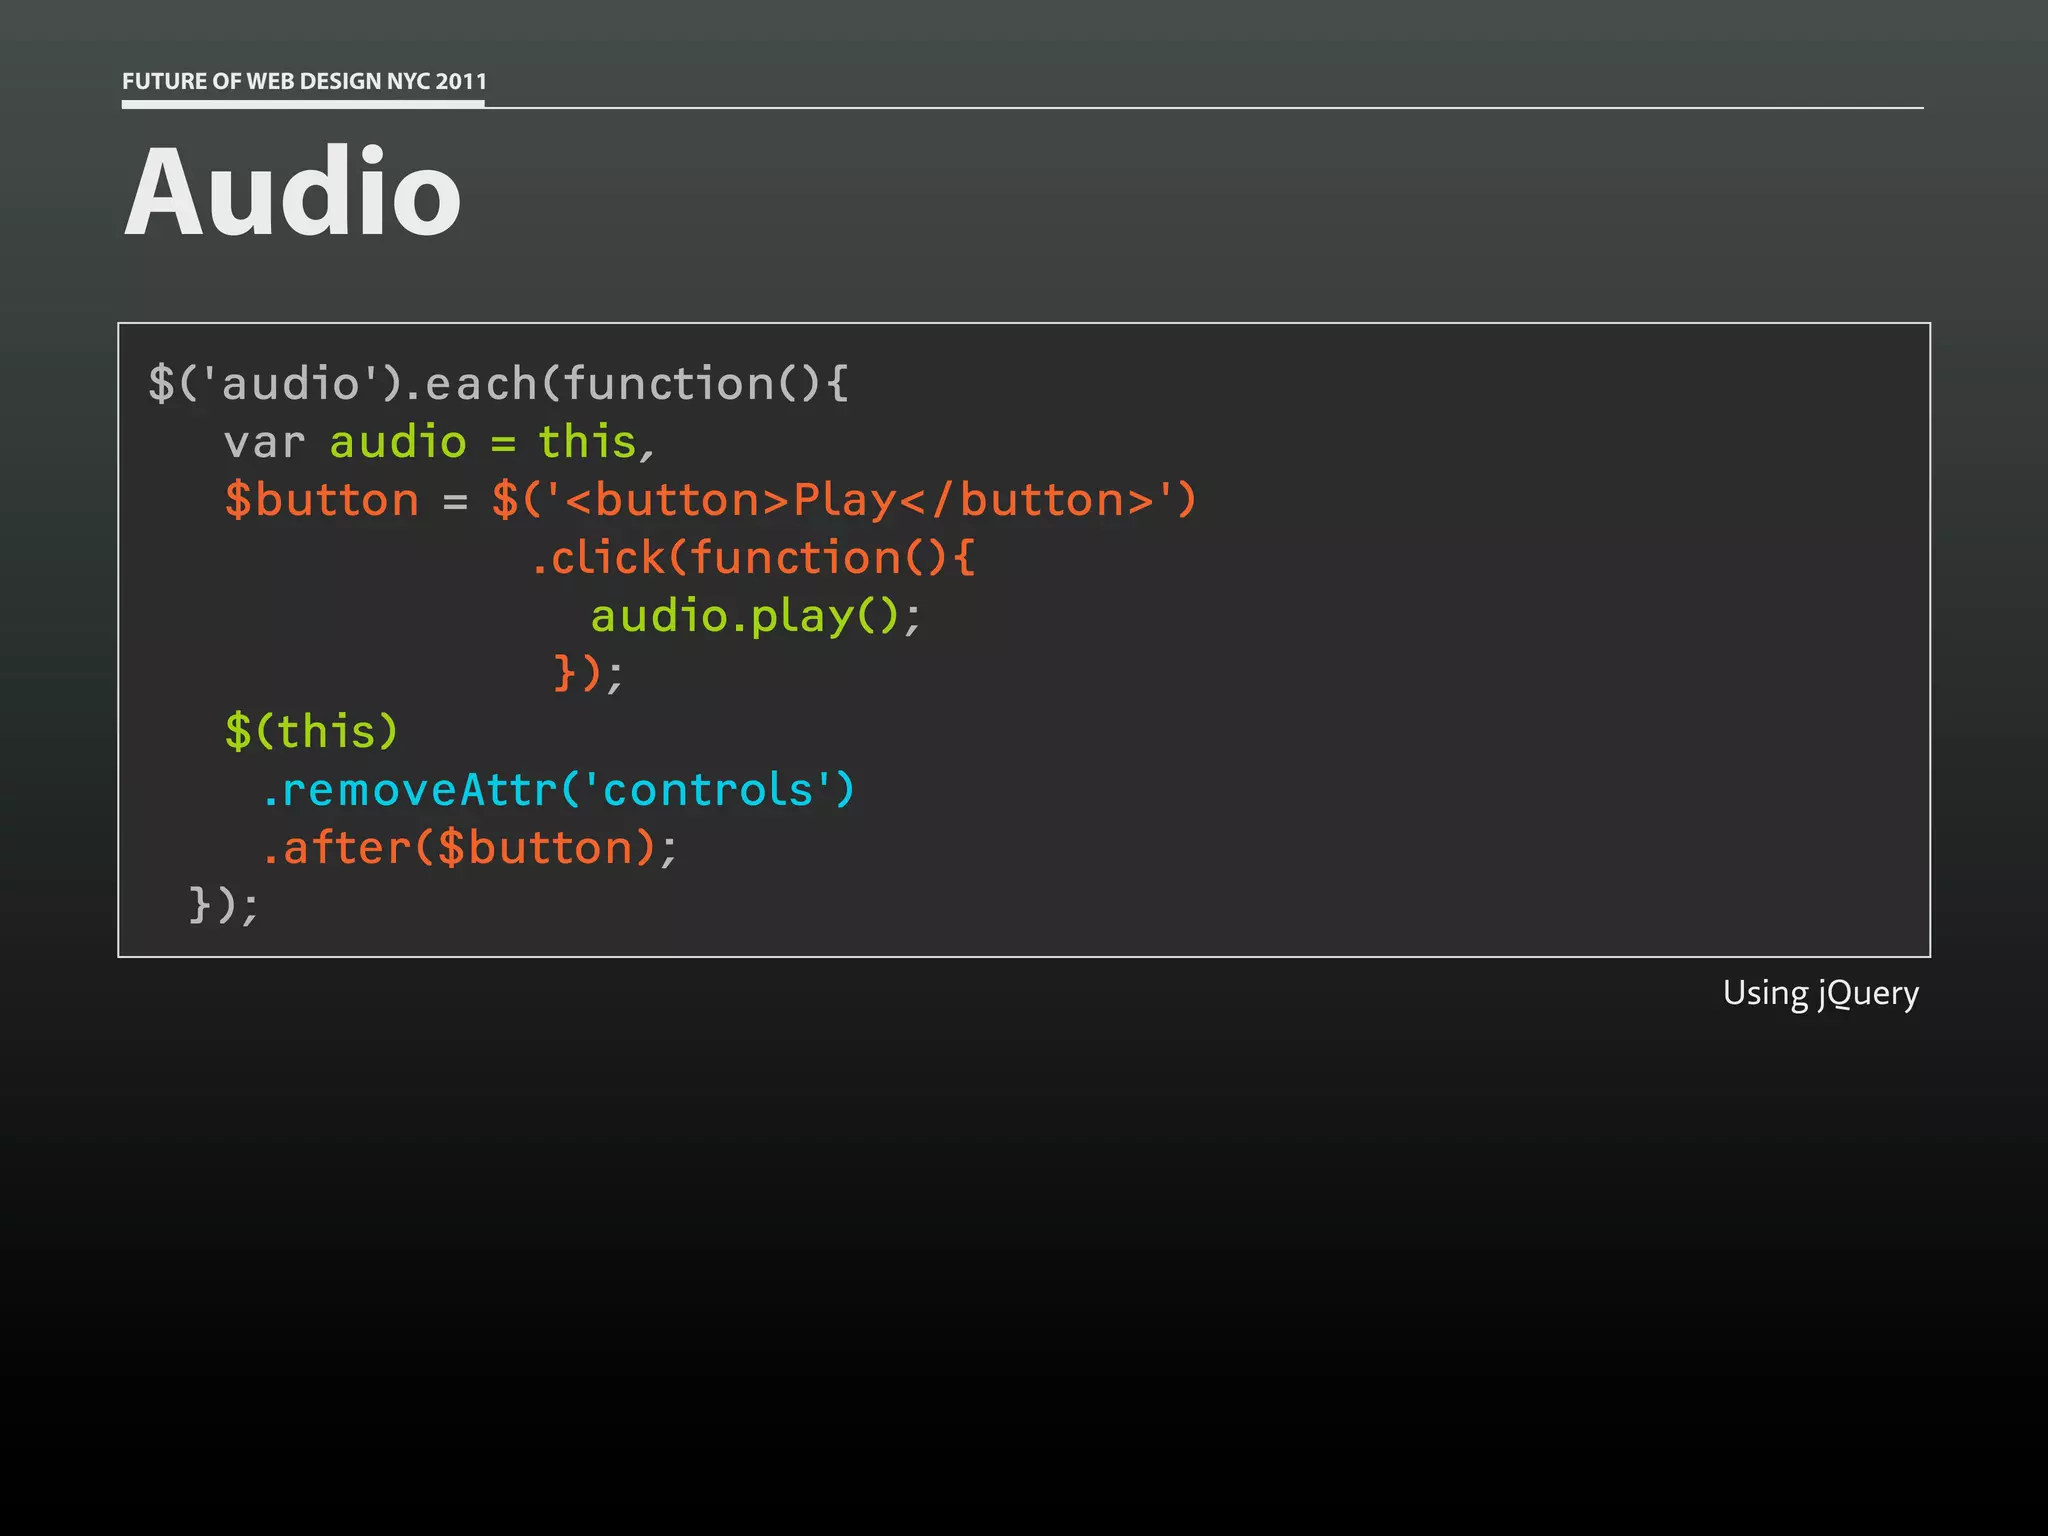Click the thick underline beneath the header text

303,103
